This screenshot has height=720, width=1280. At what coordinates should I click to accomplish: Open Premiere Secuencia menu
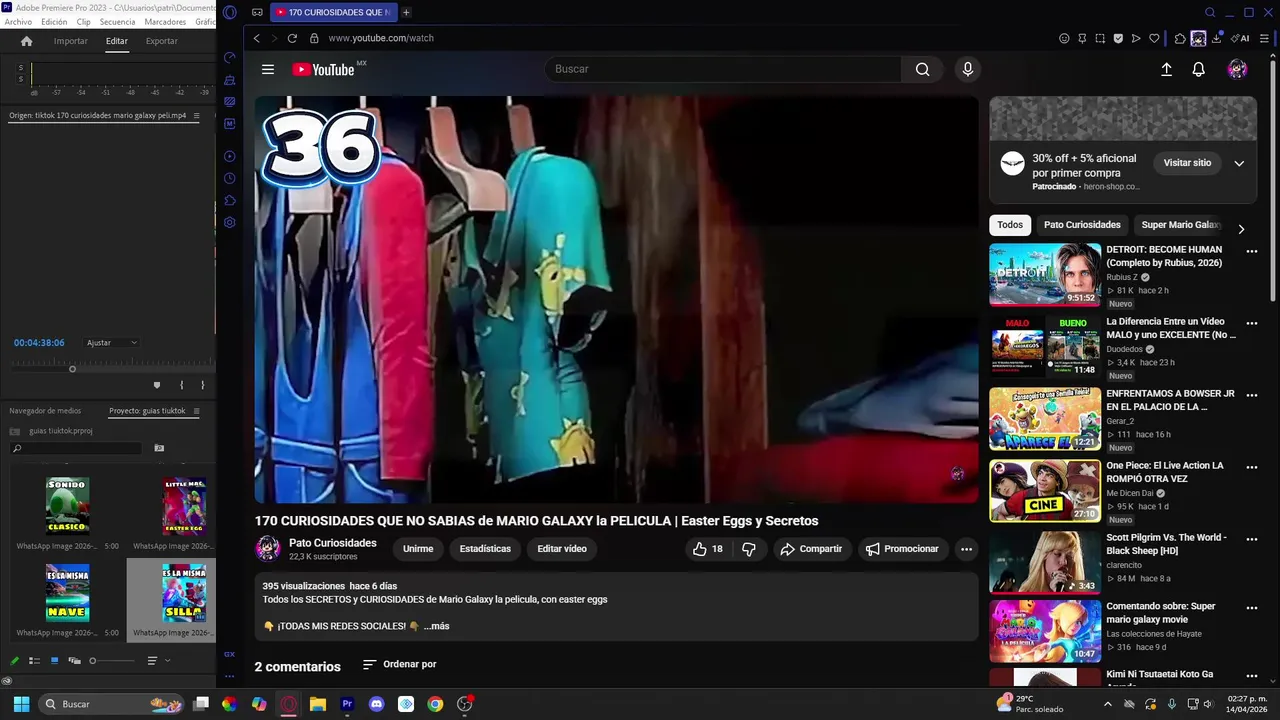point(117,22)
